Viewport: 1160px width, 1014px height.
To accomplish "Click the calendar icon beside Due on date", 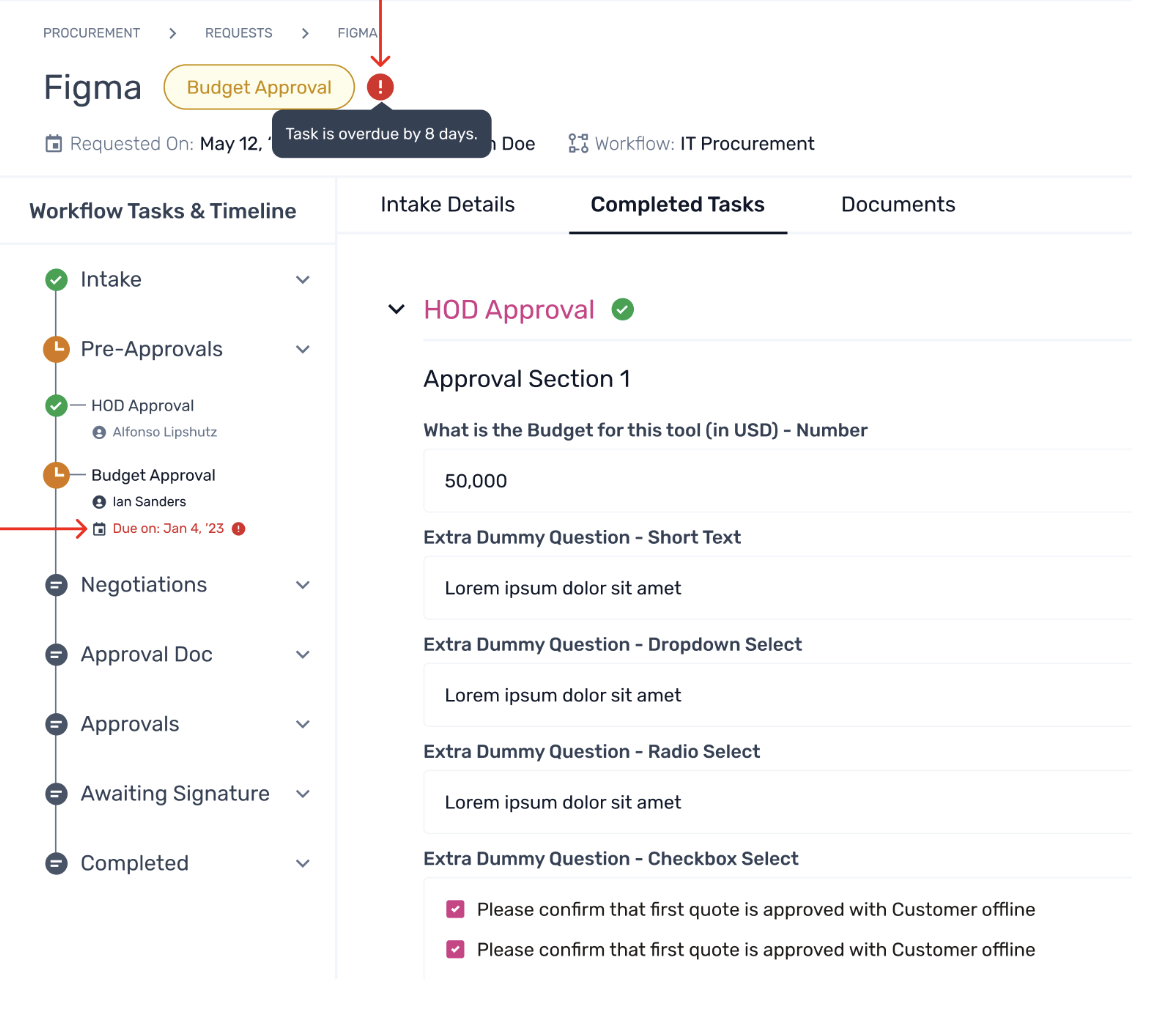I will click(99, 529).
